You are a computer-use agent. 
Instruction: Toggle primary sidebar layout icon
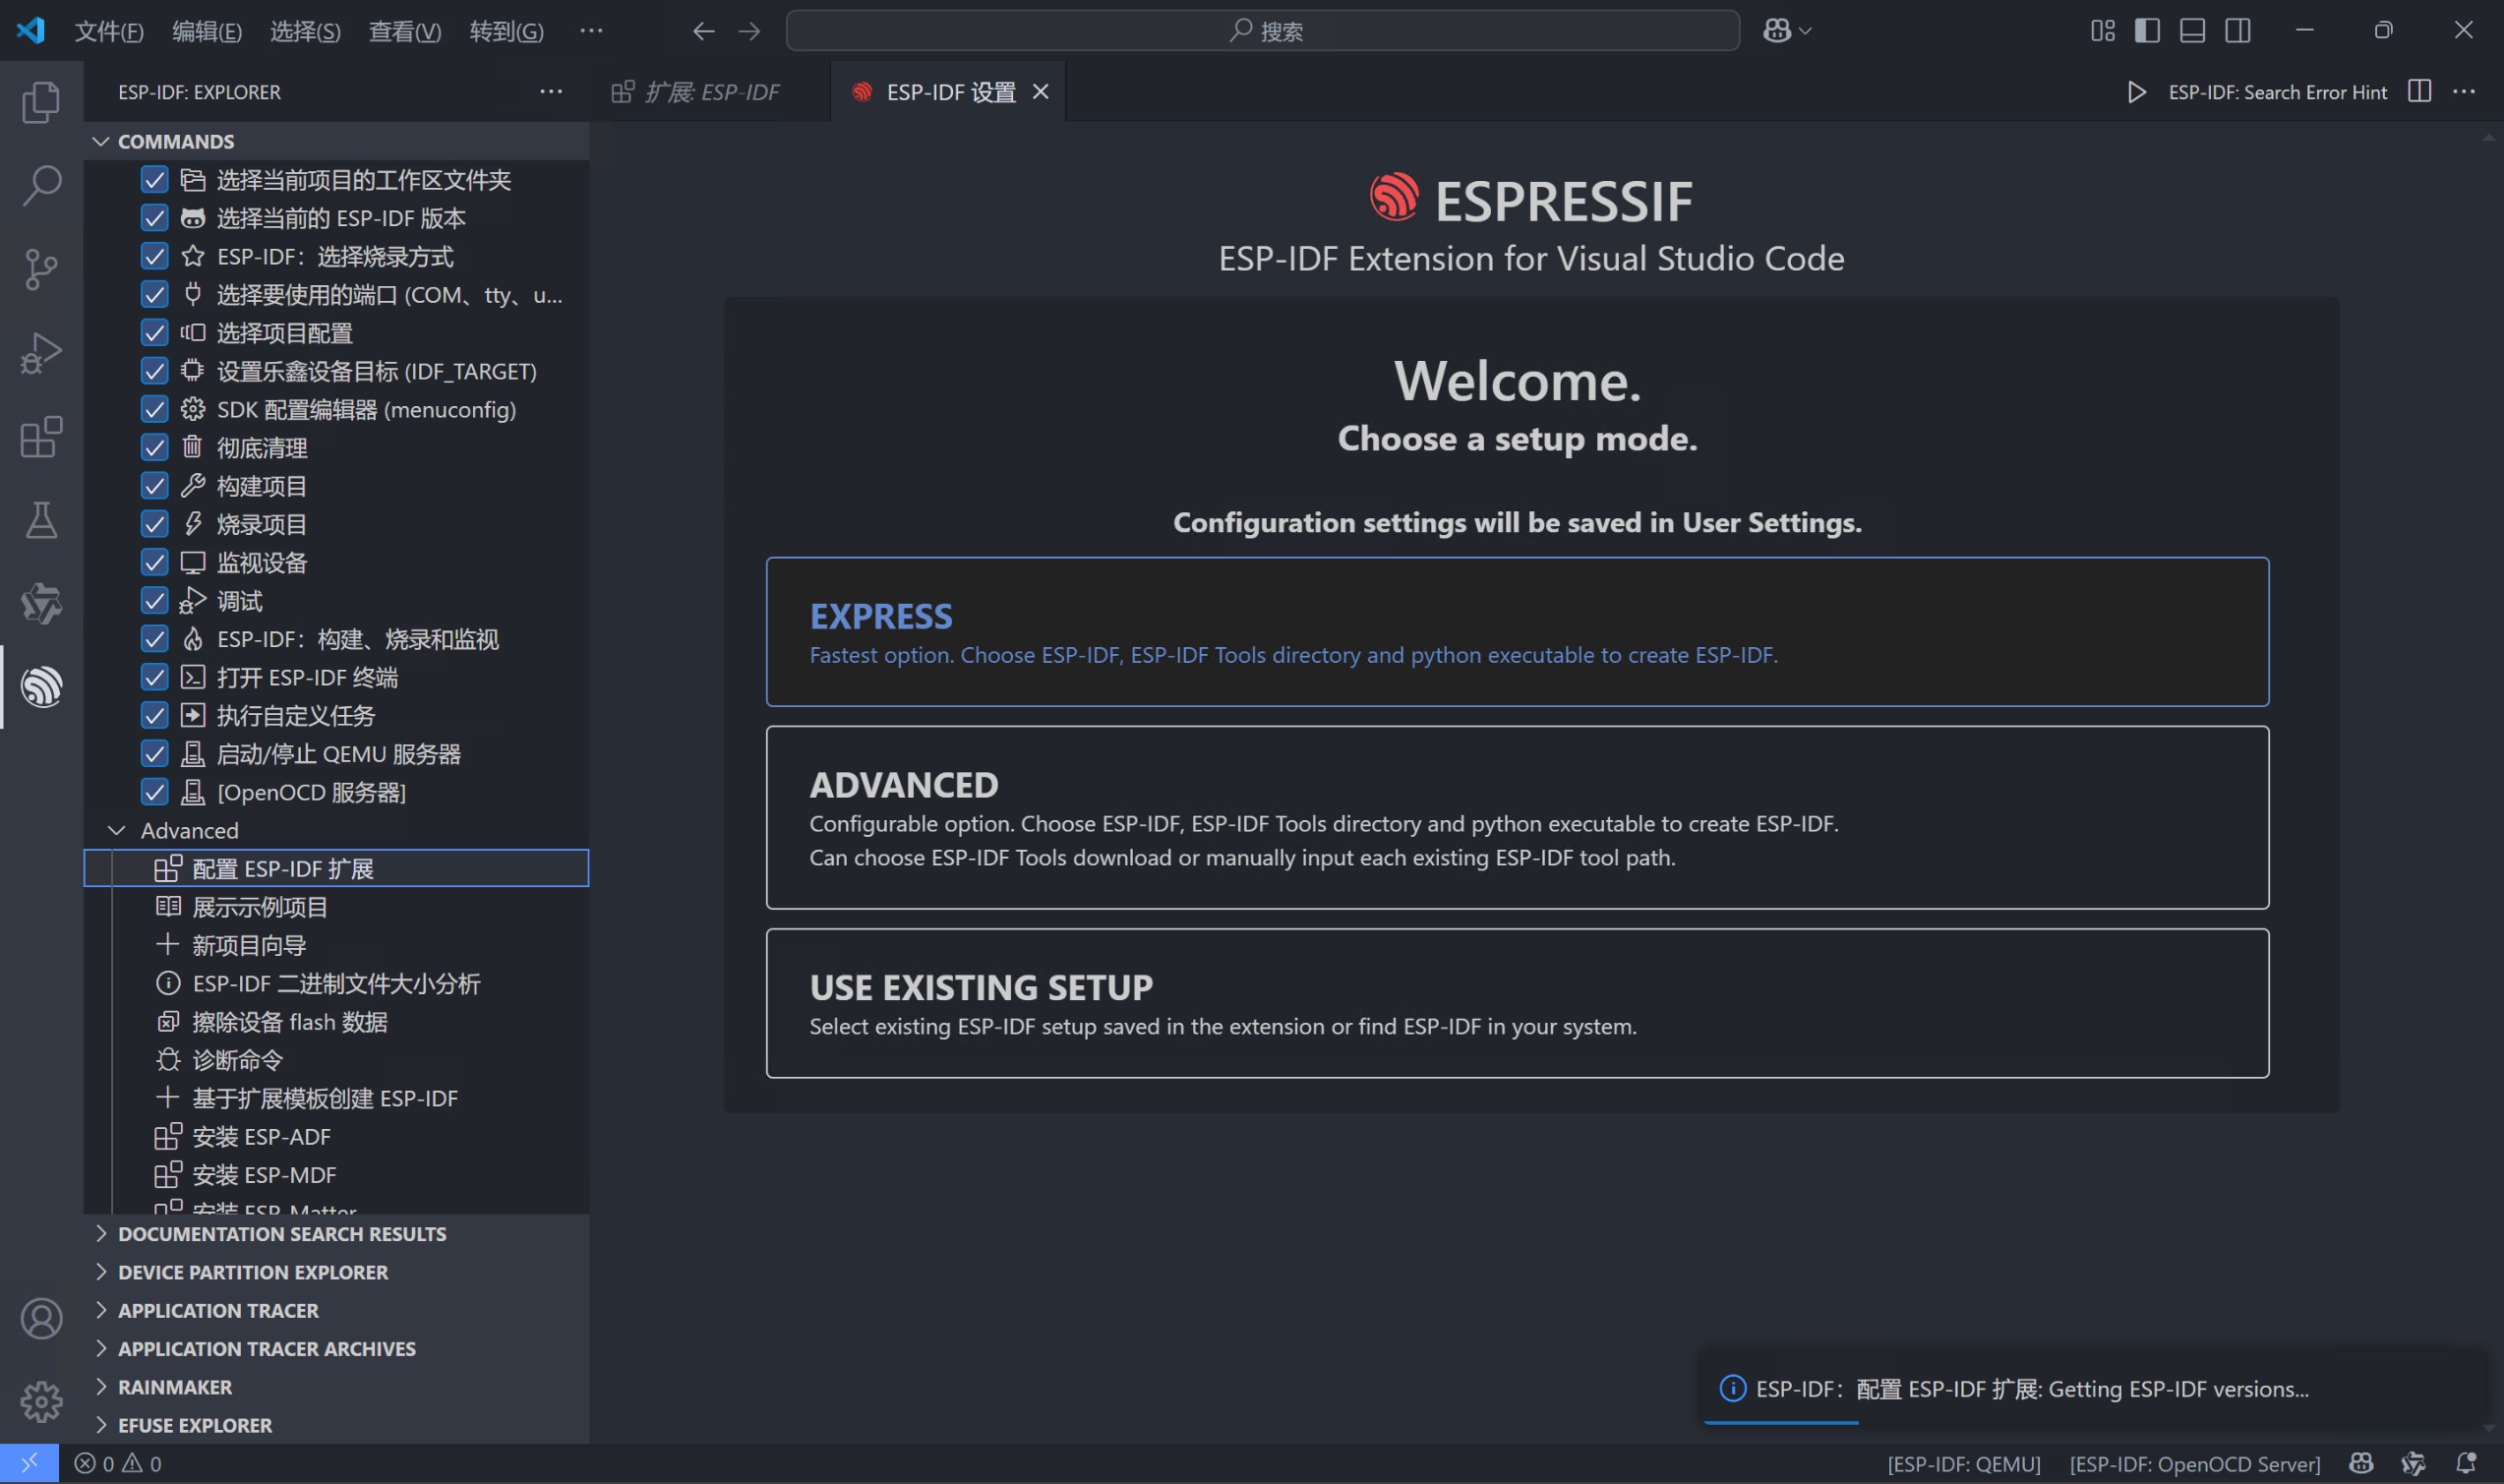[x=2147, y=31]
